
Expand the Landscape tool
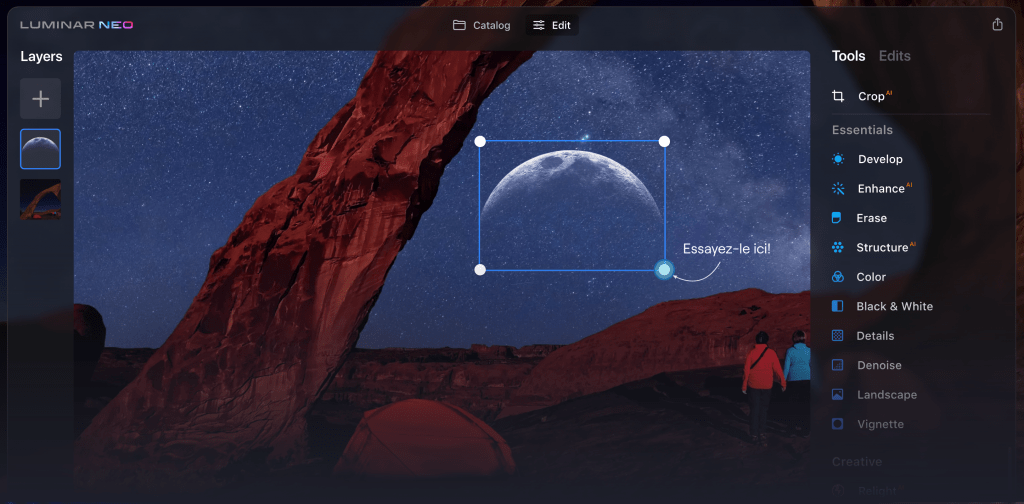pos(886,395)
